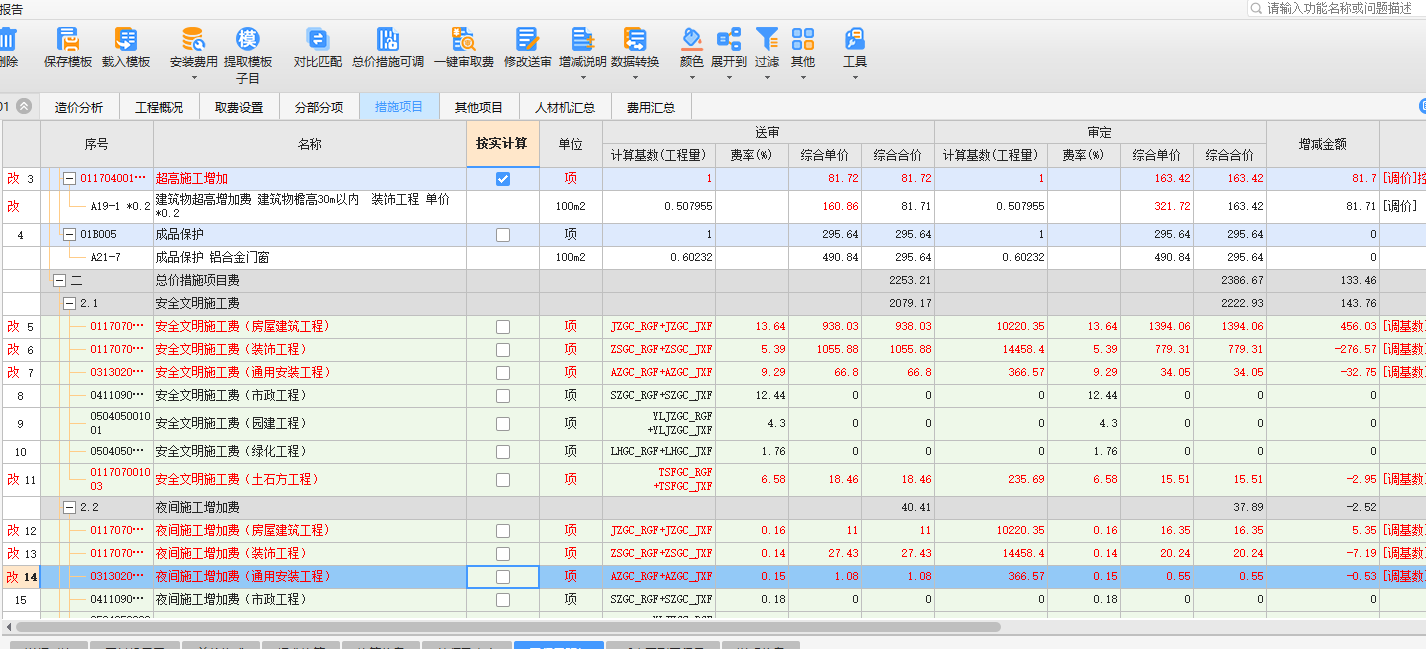The image size is (1426, 649).
Task: Click the 颜色 paint bucket icon
Action: click(x=692, y=40)
